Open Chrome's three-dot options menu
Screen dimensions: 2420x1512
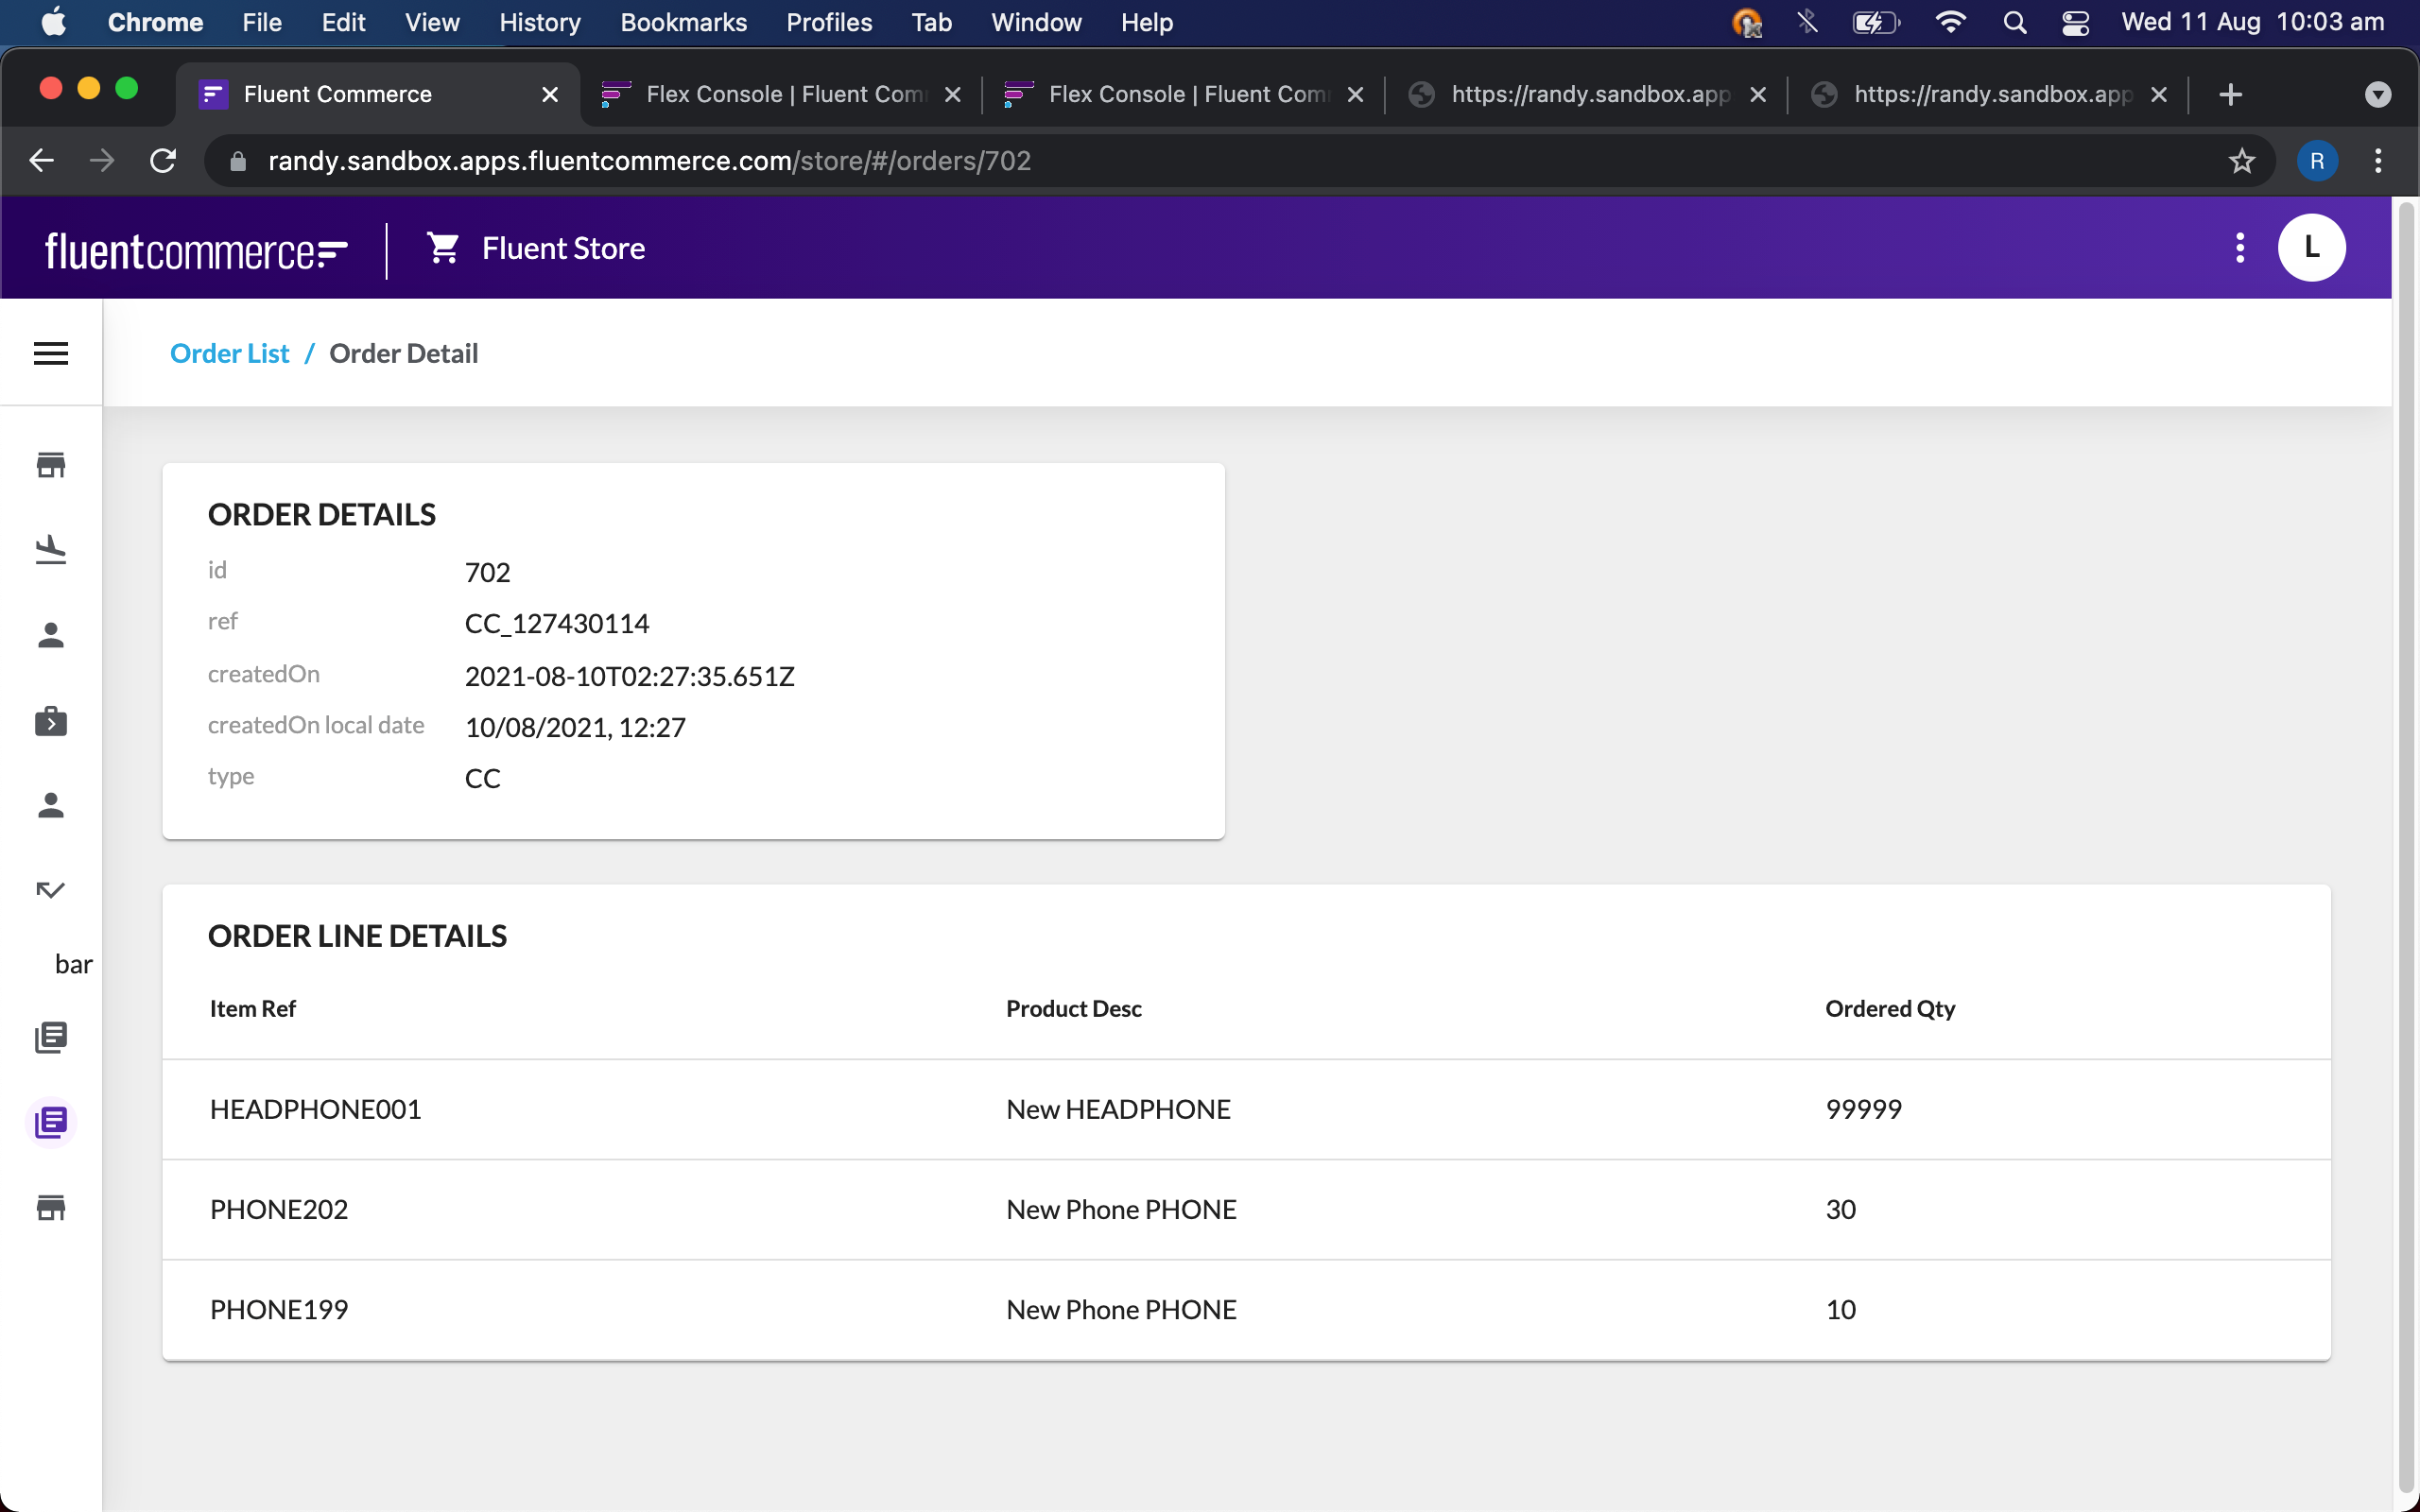pos(2378,160)
